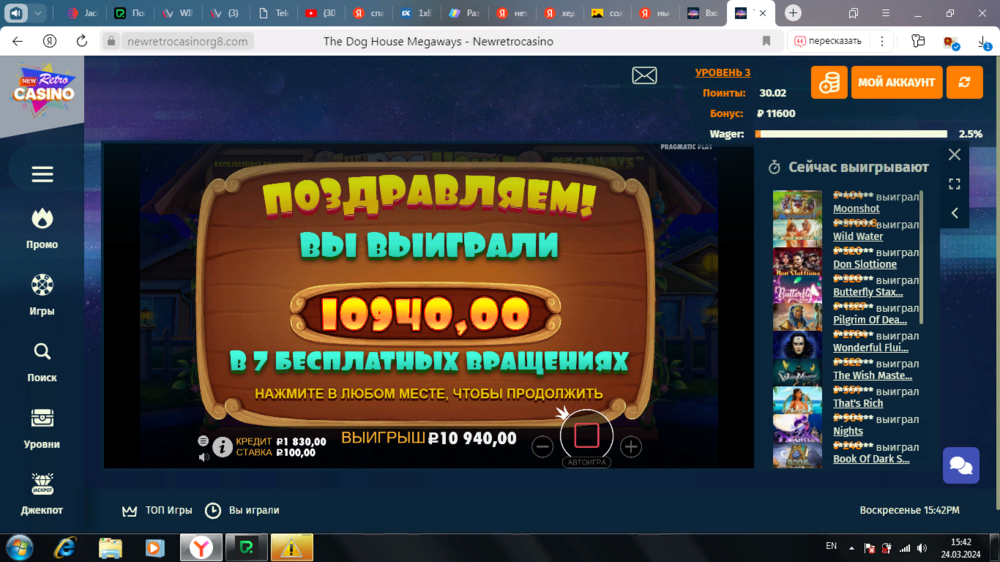Open the That's Rich game link
This screenshot has width=1000, height=562.
coord(858,403)
